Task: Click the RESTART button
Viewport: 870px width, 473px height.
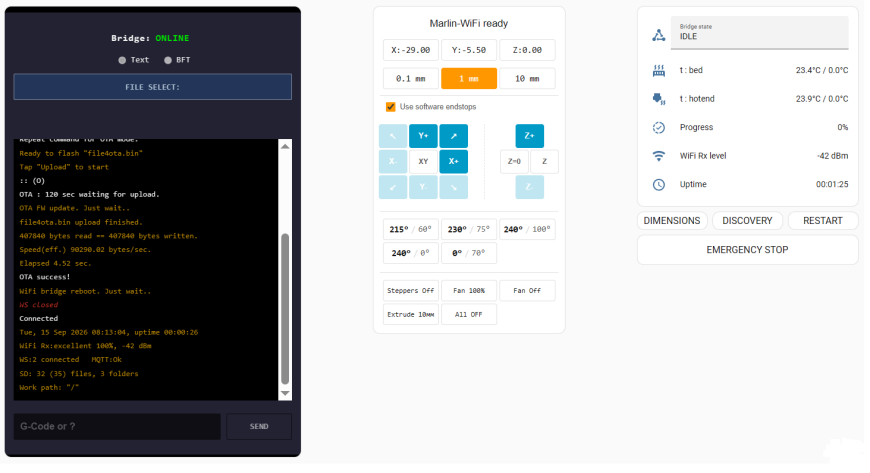Action: [x=823, y=221]
